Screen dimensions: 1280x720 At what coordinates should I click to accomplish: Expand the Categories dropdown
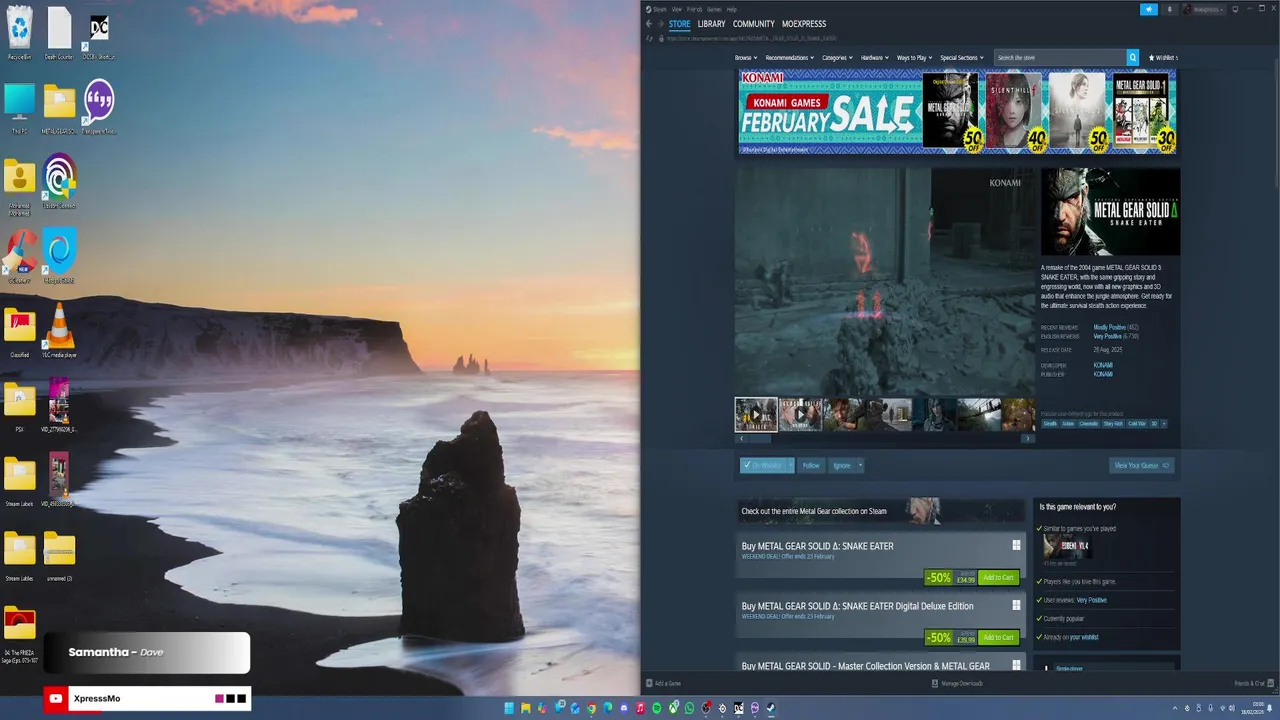(x=837, y=58)
